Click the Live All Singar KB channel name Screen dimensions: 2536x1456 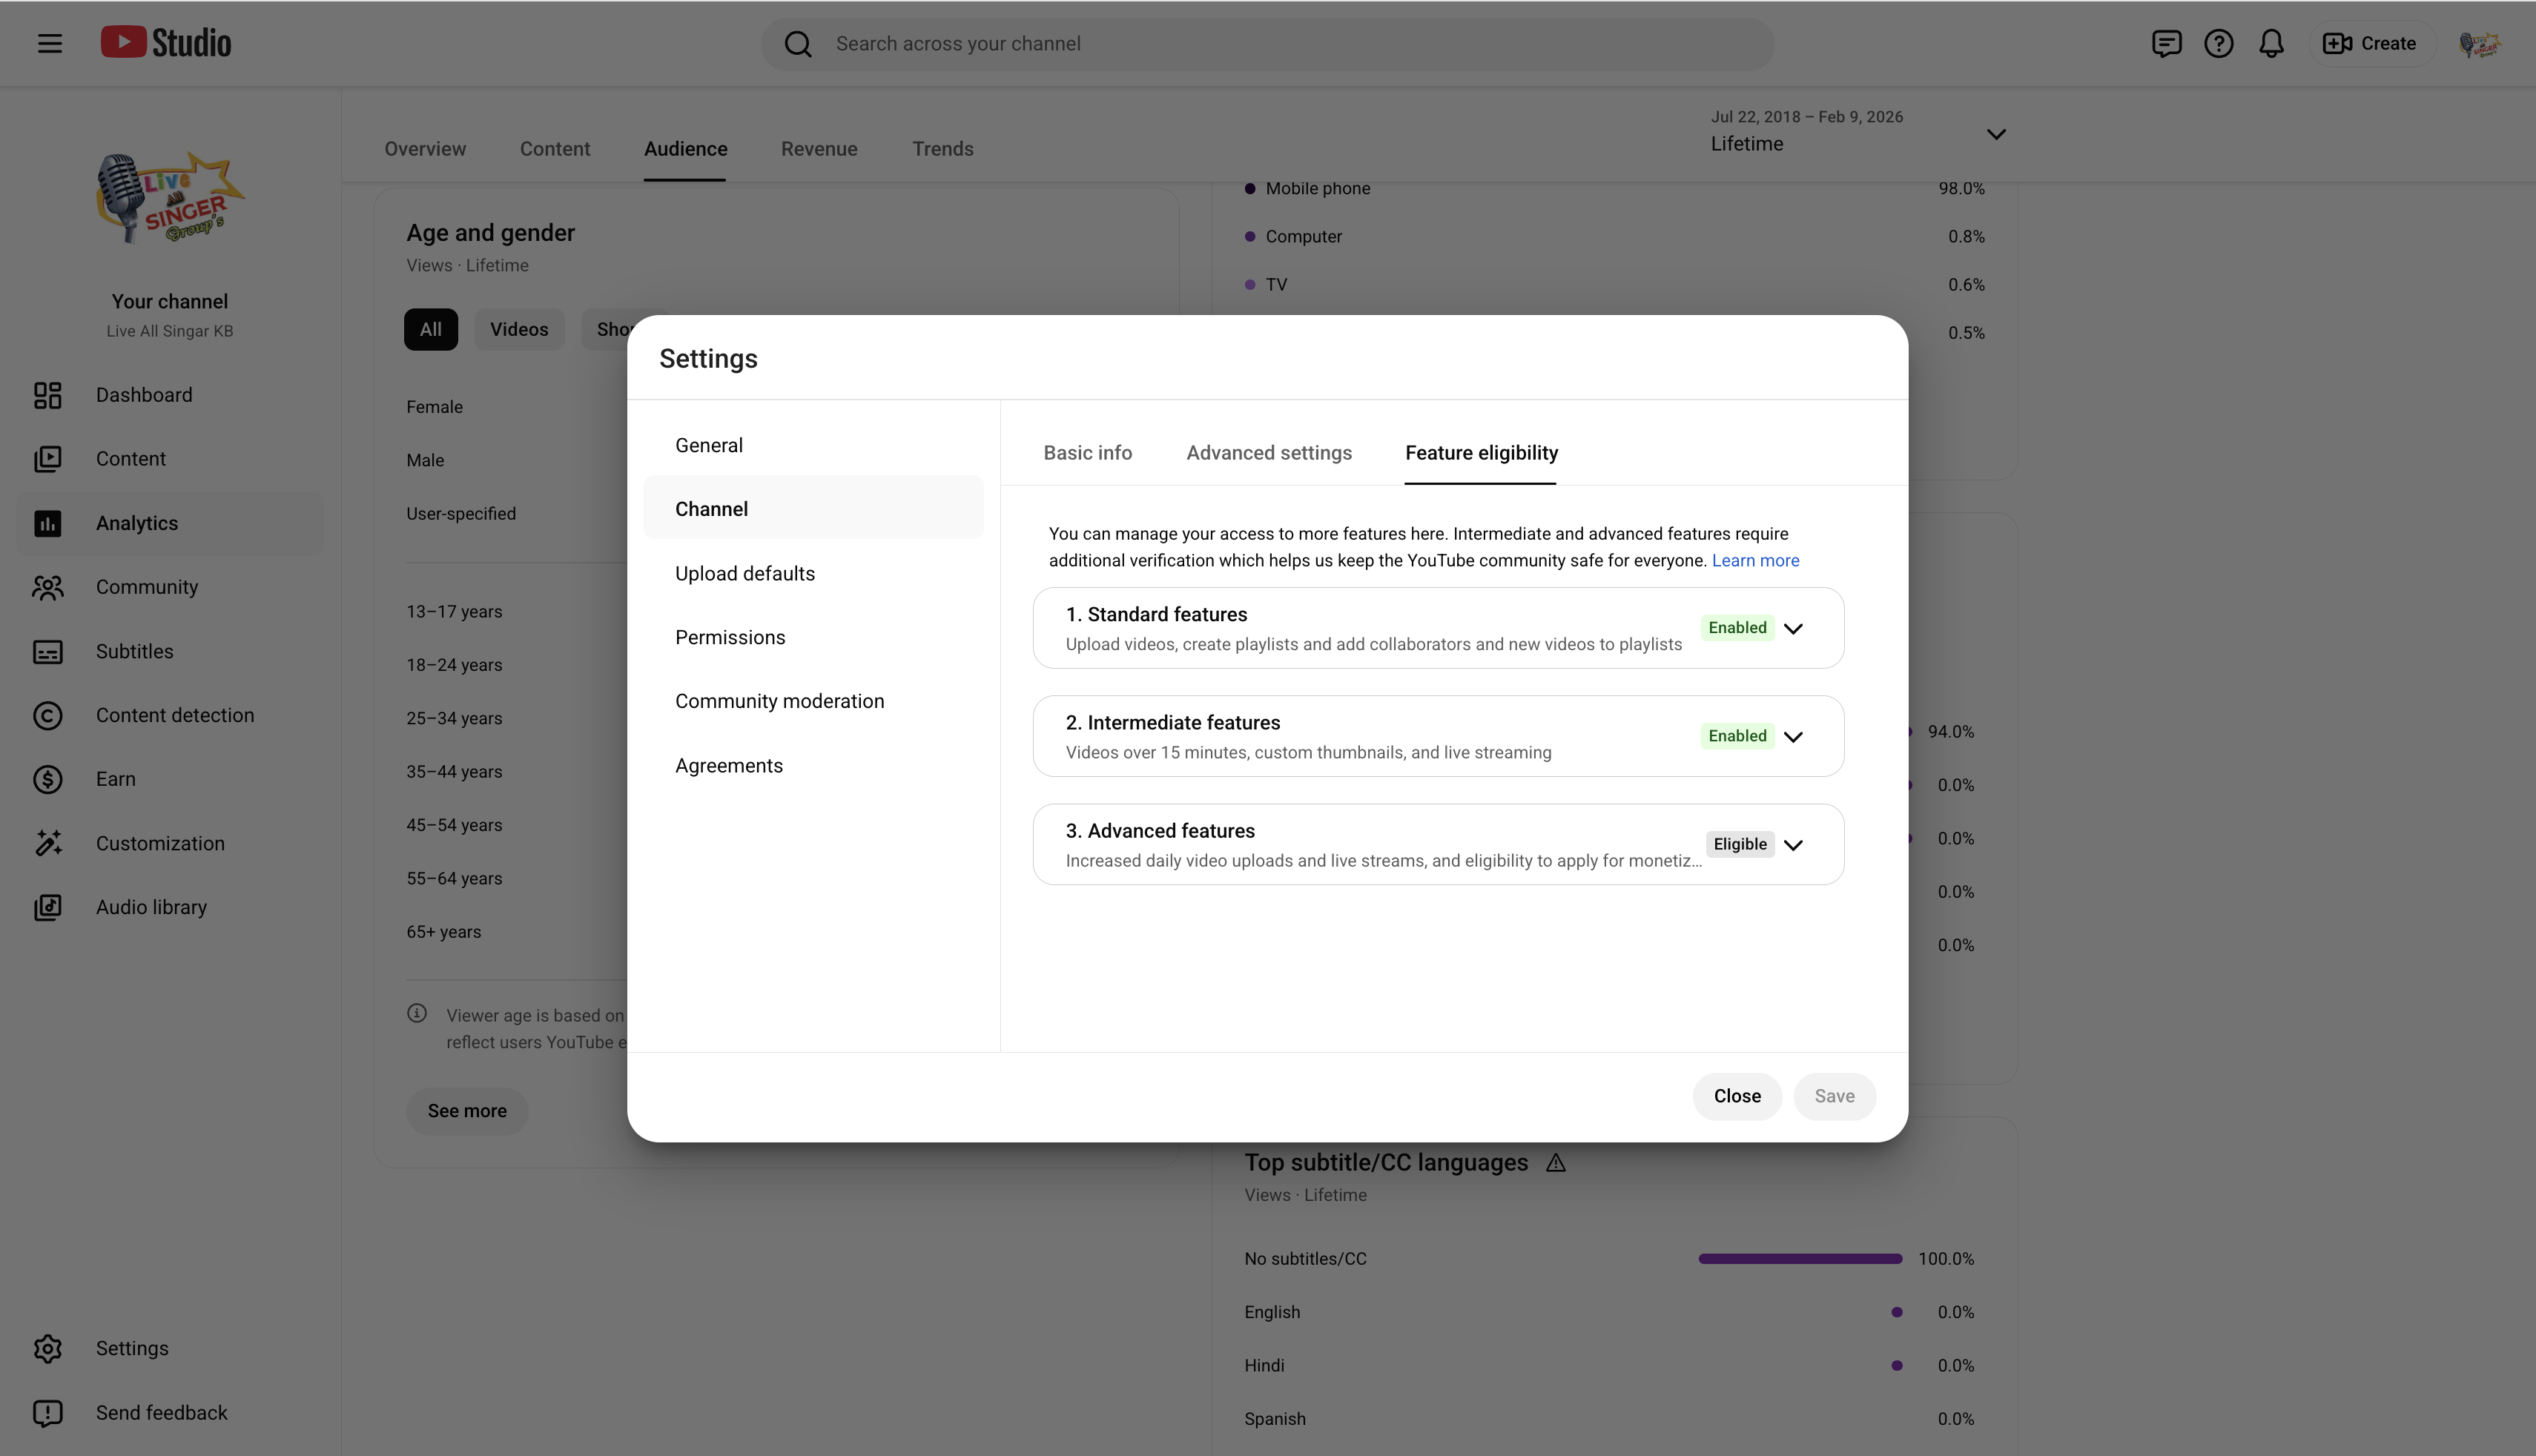[x=170, y=331]
